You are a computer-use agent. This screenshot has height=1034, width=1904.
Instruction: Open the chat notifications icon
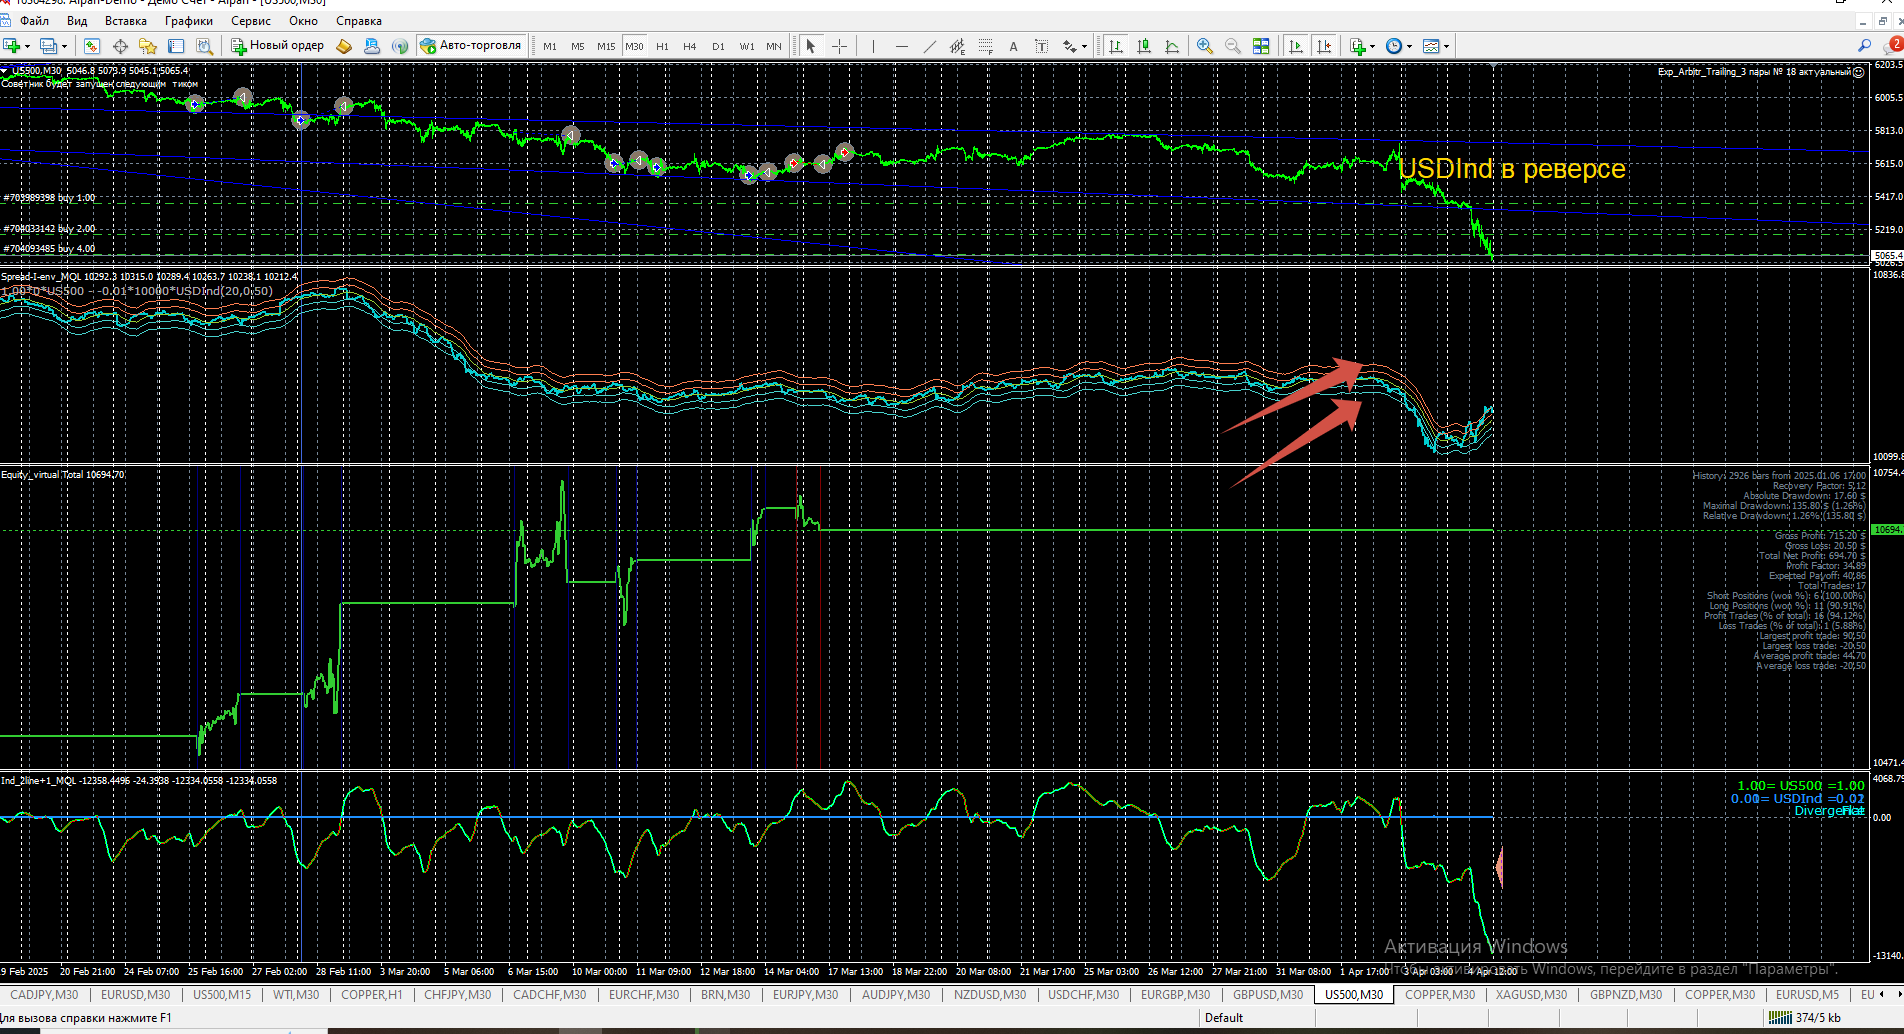click(x=1892, y=46)
